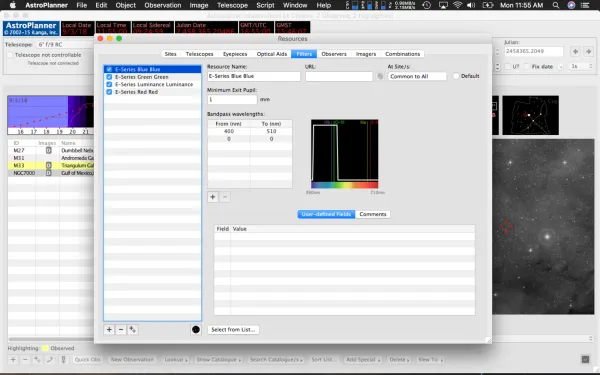Uncheck E-Series Luminance Luminance checkbox
The width and height of the screenshot is (600, 375).
(x=109, y=85)
